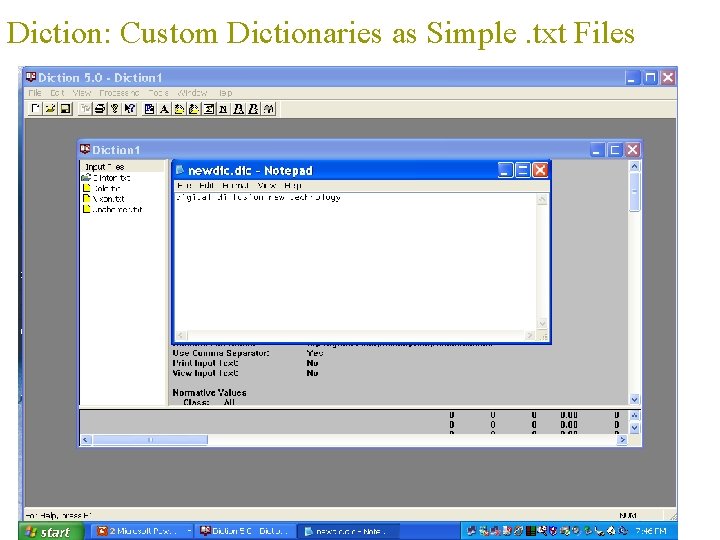This screenshot has height=540, width=720.
Task: Click the binoculars find icon in toolbar
Action: [269, 109]
